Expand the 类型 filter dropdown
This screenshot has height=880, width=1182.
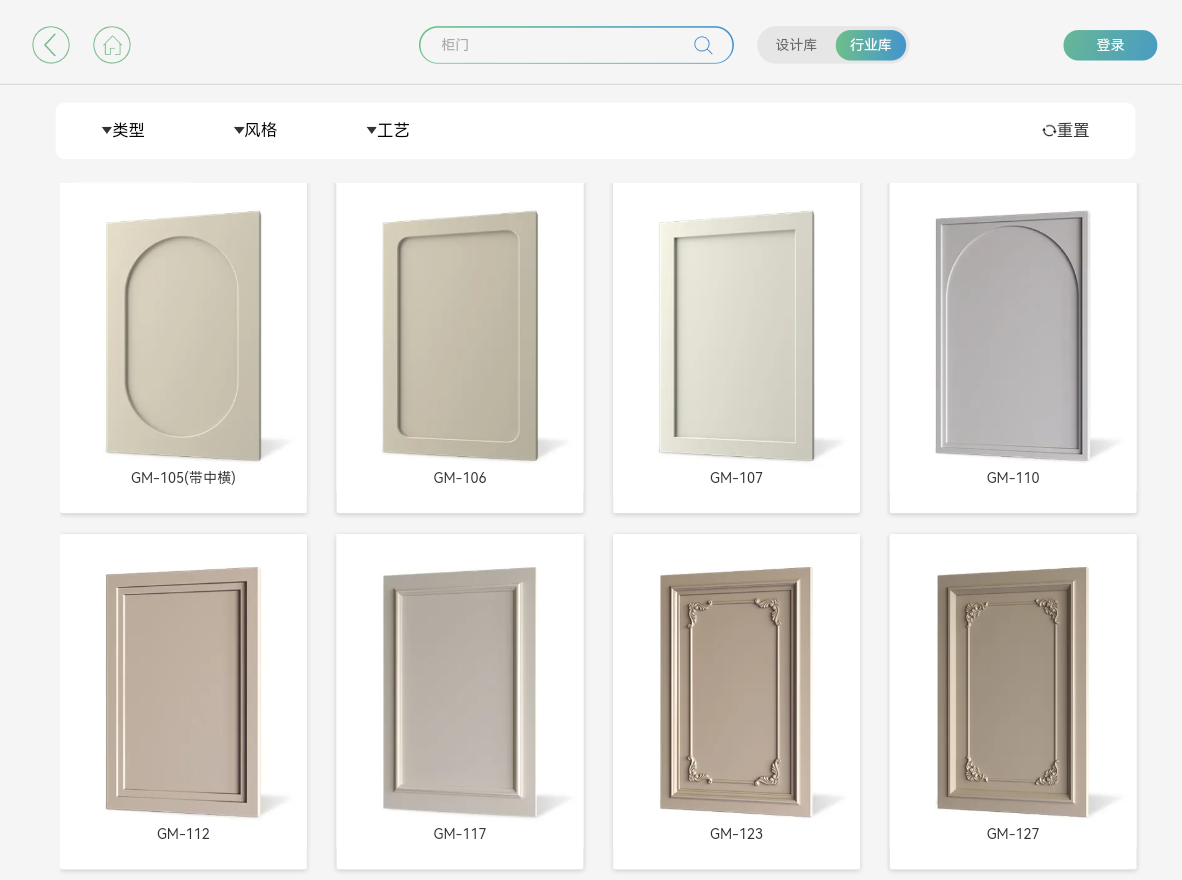pyautogui.click(x=123, y=130)
